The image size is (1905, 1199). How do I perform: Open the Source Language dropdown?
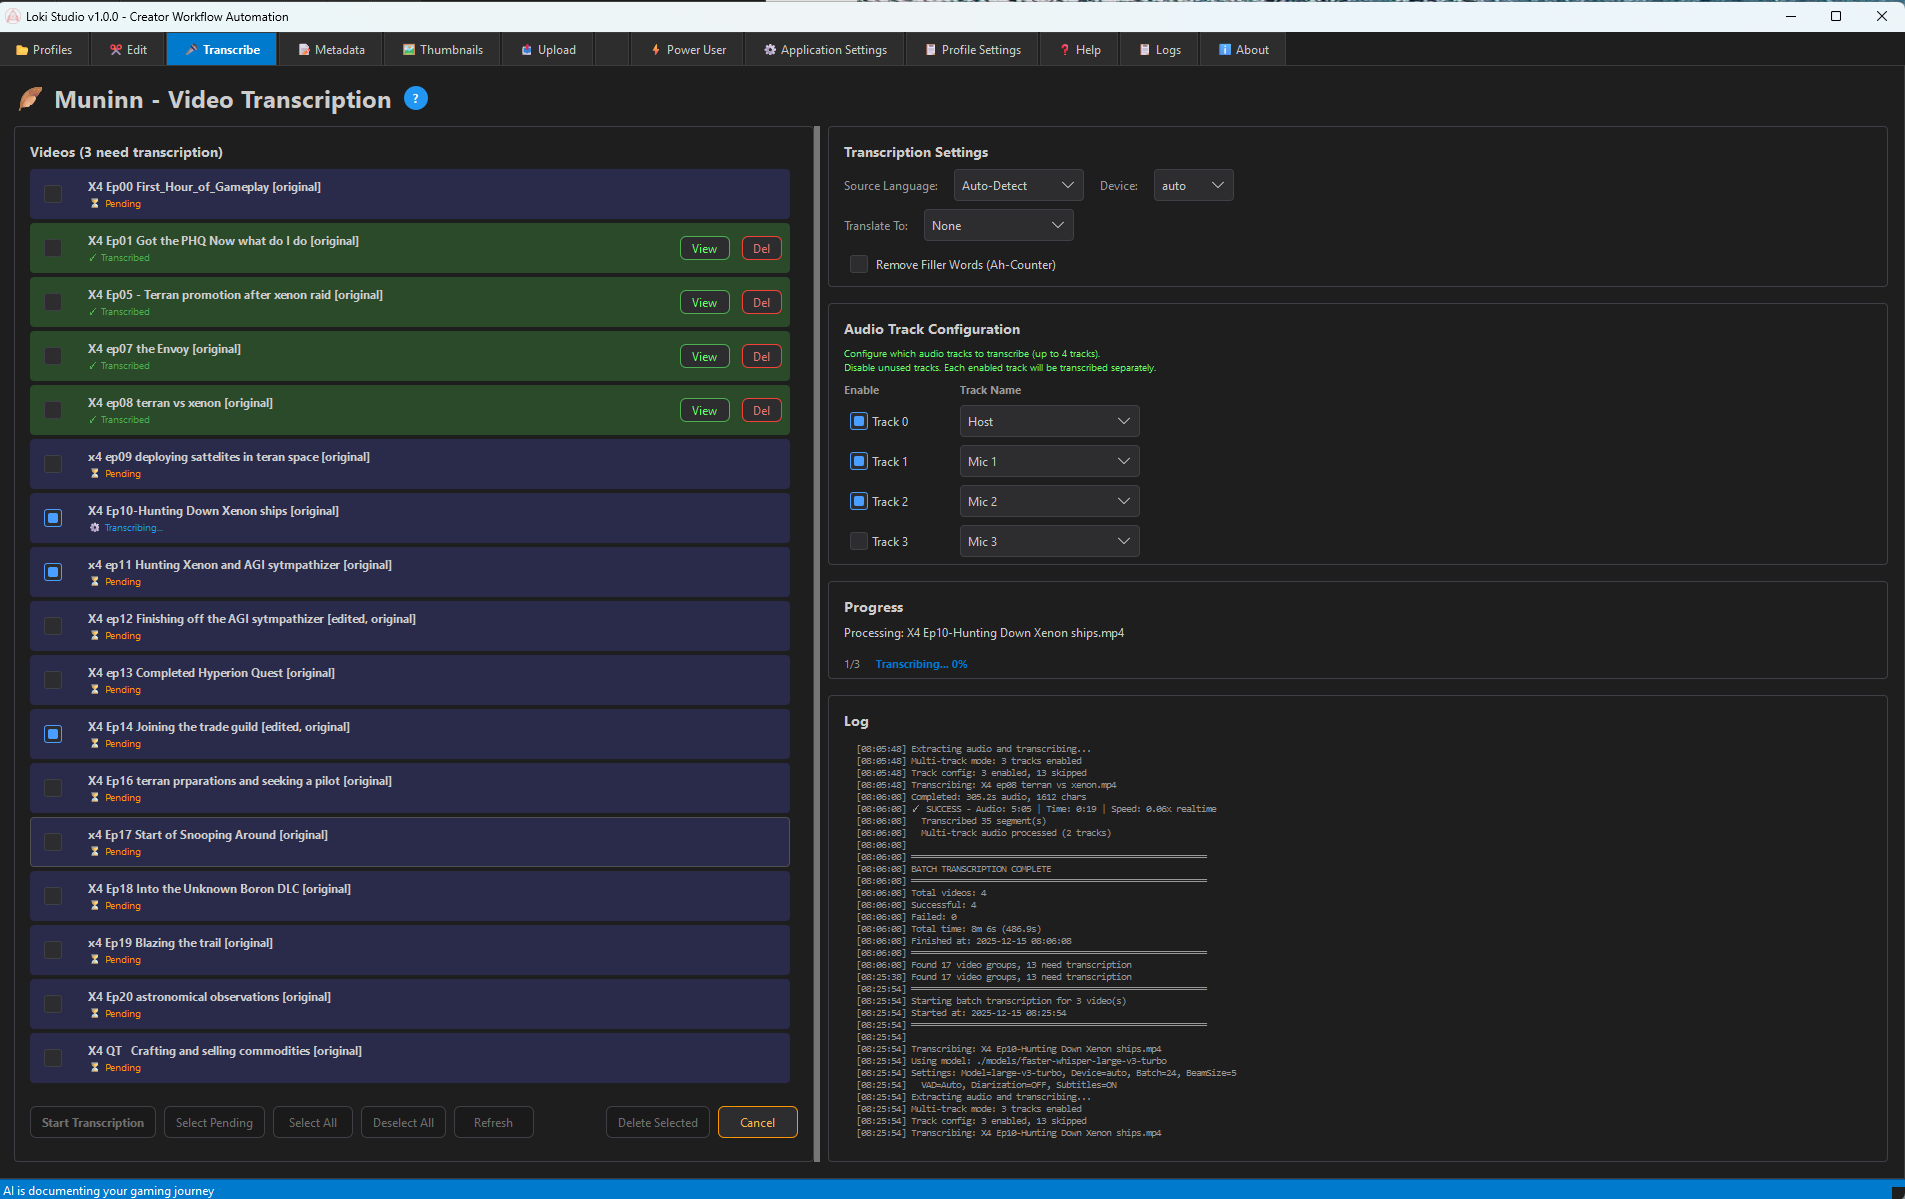coord(1016,186)
